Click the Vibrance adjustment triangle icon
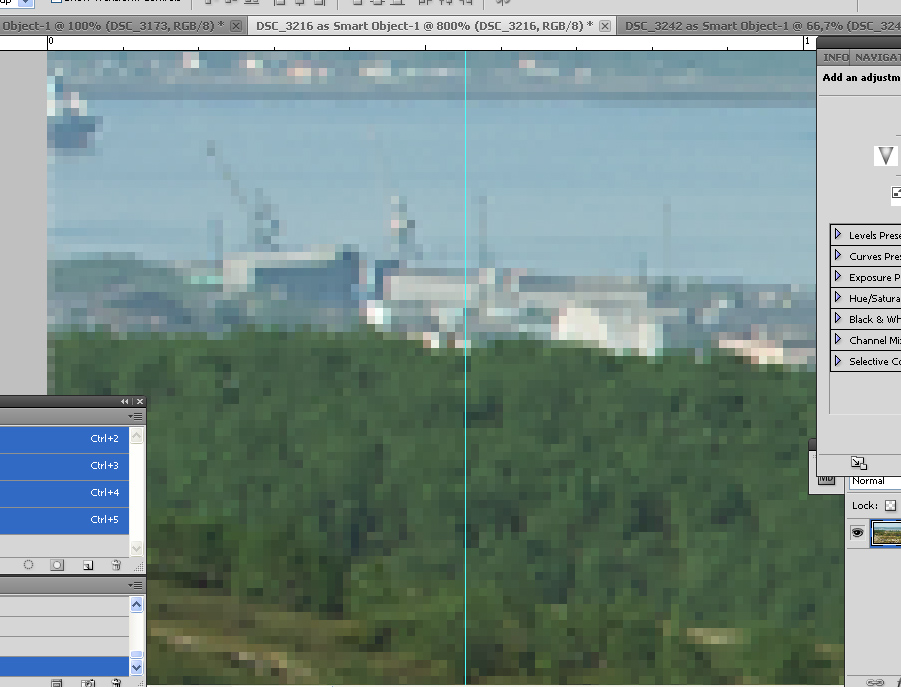The image size is (901, 687). tap(885, 156)
